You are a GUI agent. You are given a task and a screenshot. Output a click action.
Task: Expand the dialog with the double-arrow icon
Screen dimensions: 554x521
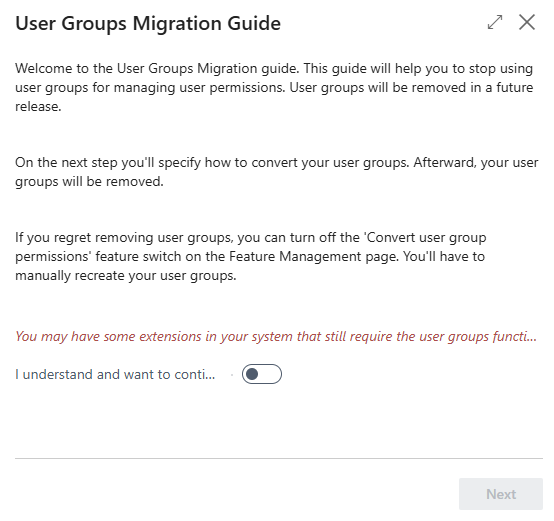[495, 22]
